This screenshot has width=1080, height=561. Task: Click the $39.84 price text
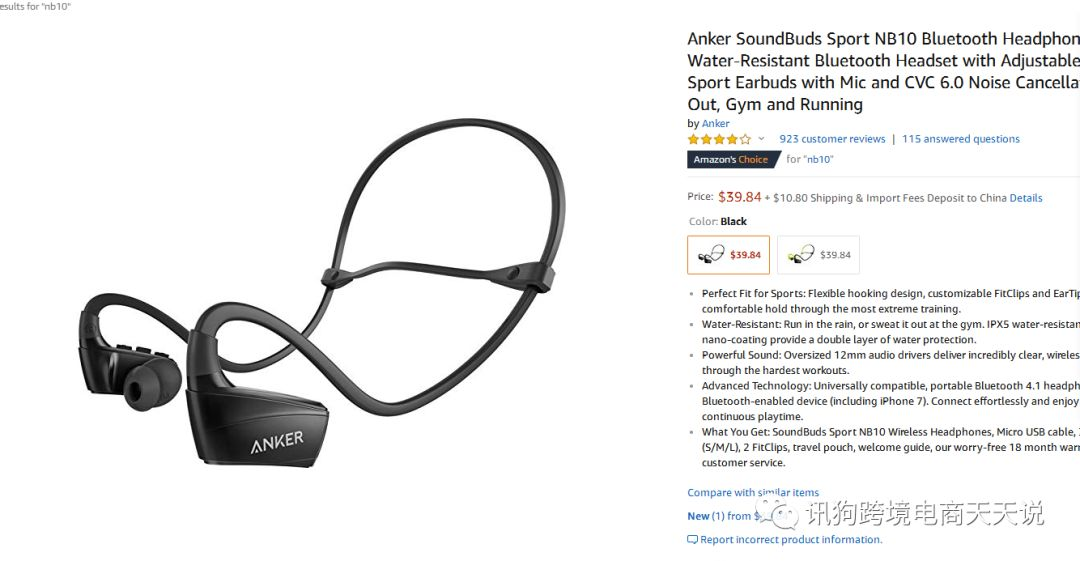pyautogui.click(x=739, y=197)
